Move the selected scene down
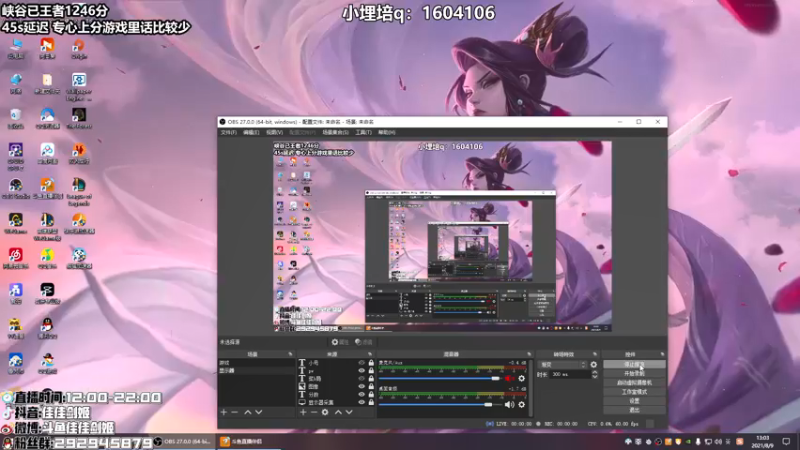The height and width of the screenshot is (450, 800). (259, 412)
